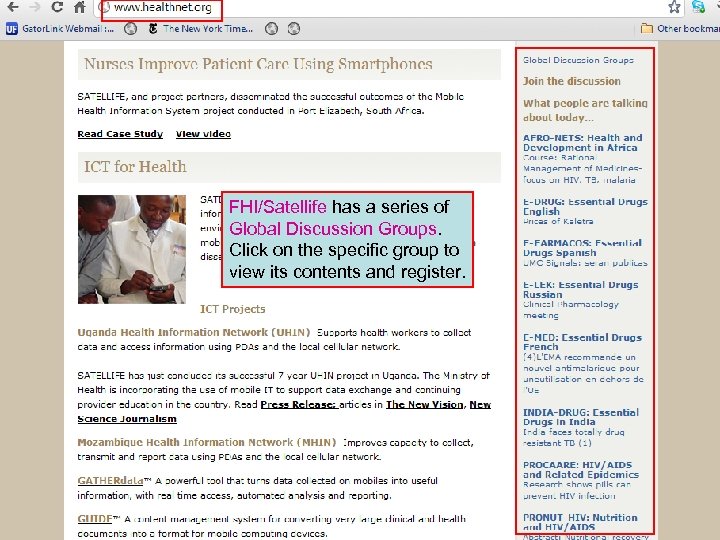The image size is (720, 540).
Task: Open the first globe bookmark after New York Times
Action: pos(271,29)
